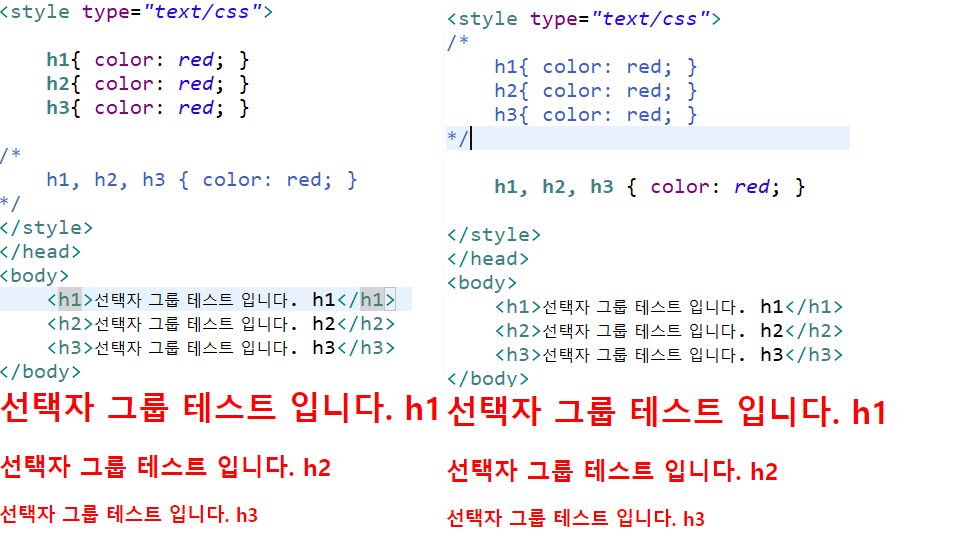
Task: Click the <h2> line in the left editor
Action: 221,324
